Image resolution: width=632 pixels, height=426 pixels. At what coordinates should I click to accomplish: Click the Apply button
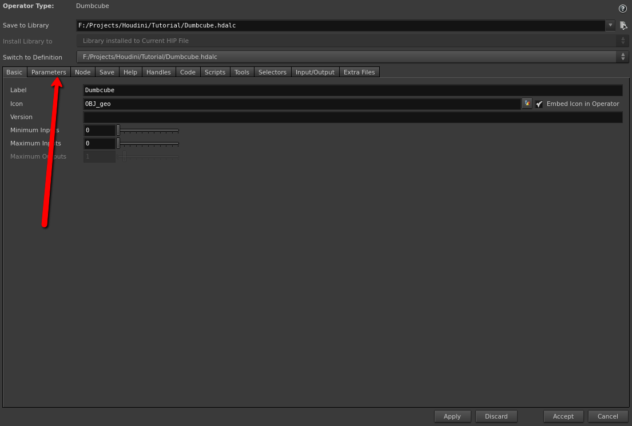tap(452, 416)
